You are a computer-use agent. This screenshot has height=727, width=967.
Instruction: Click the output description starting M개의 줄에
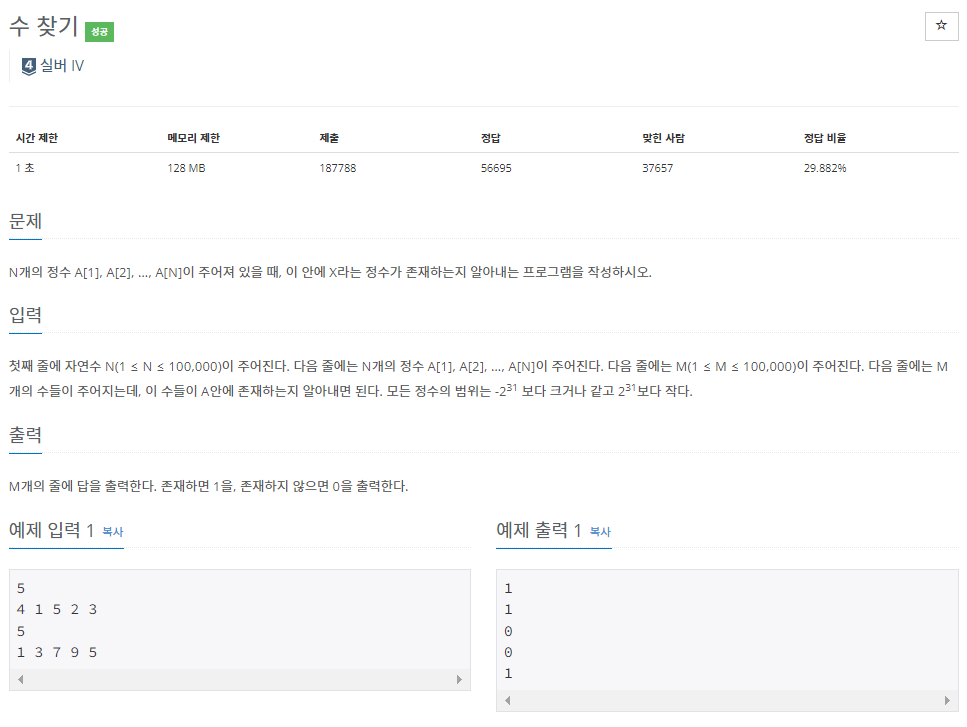(208, 486)
